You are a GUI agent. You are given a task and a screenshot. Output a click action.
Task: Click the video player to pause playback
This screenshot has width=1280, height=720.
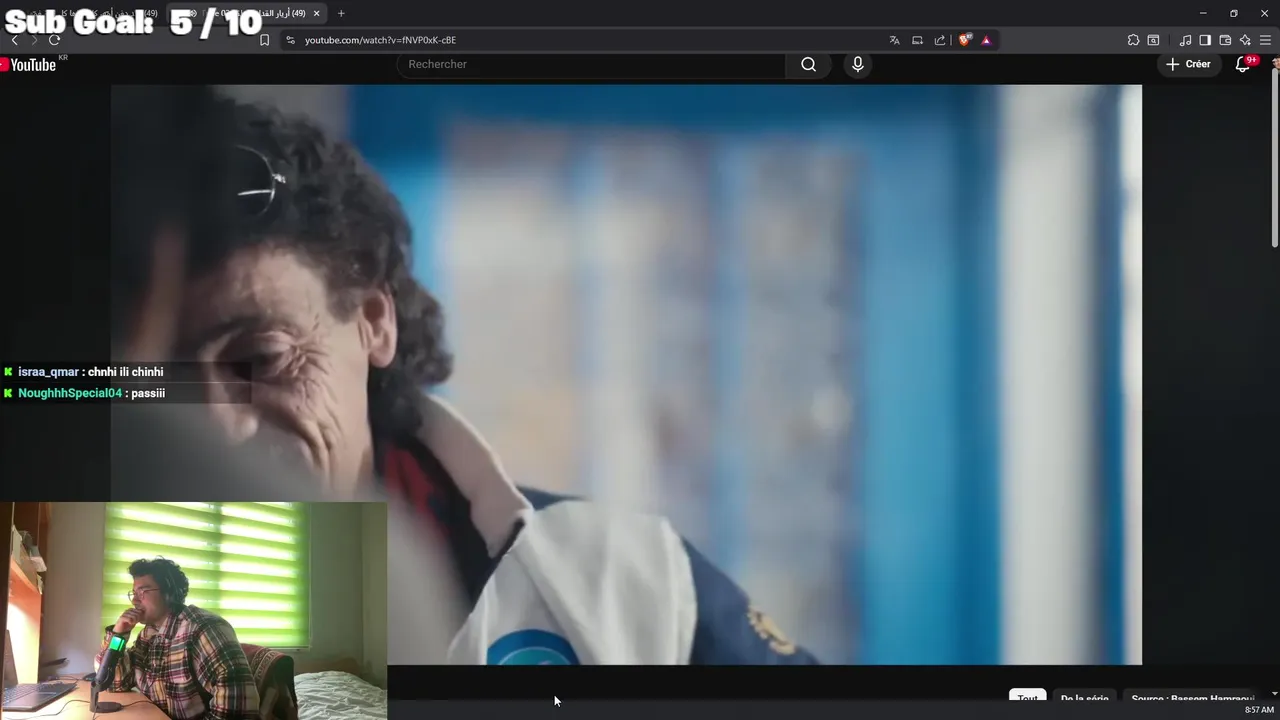click(626, 374)
